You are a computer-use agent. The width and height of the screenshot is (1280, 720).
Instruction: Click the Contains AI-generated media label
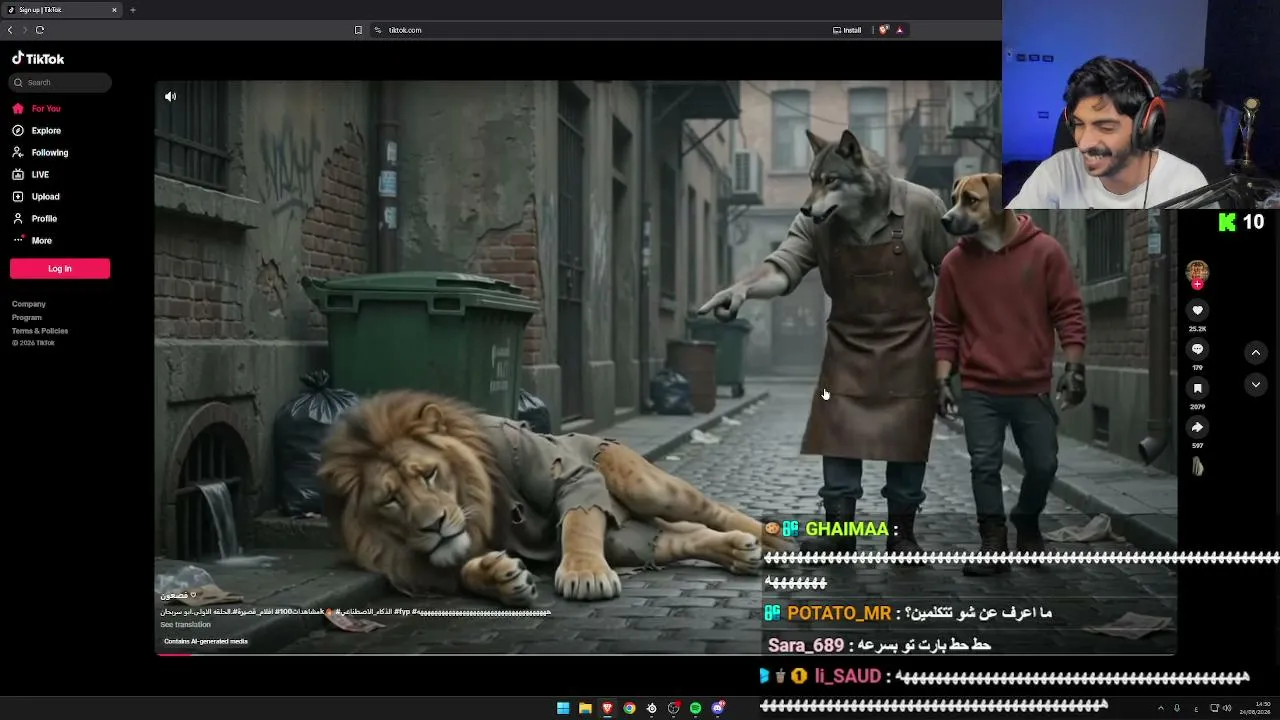[x=206, y=641]
